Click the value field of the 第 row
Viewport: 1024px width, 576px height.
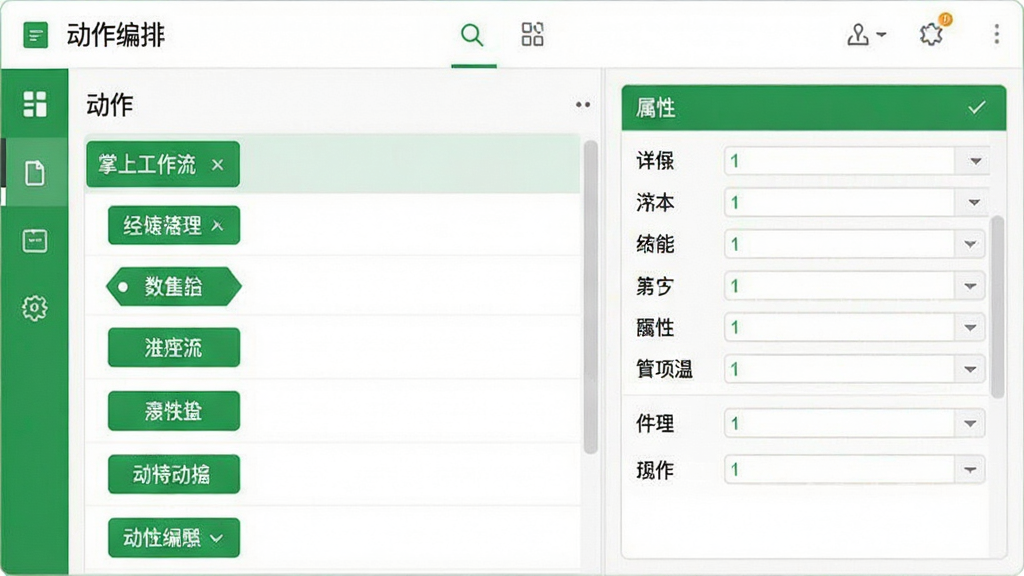click(x=840, y=286)
